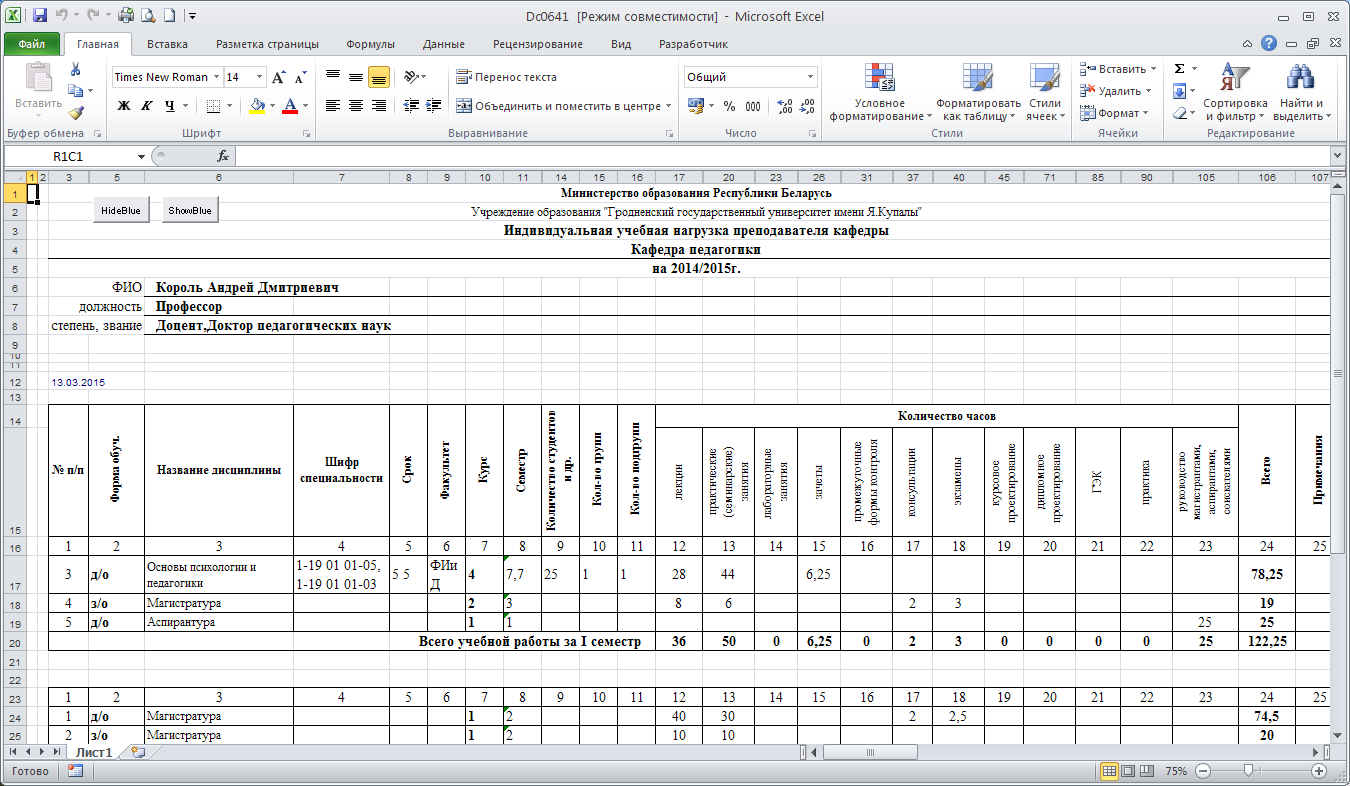Click the Insert Function fx icon
1350x786 pixels.
point(223,156)
